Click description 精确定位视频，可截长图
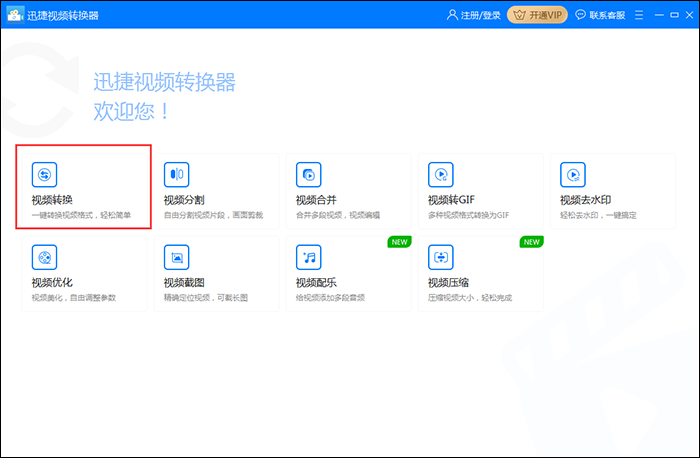Screen dimensions: 700x458 (205, 298)
